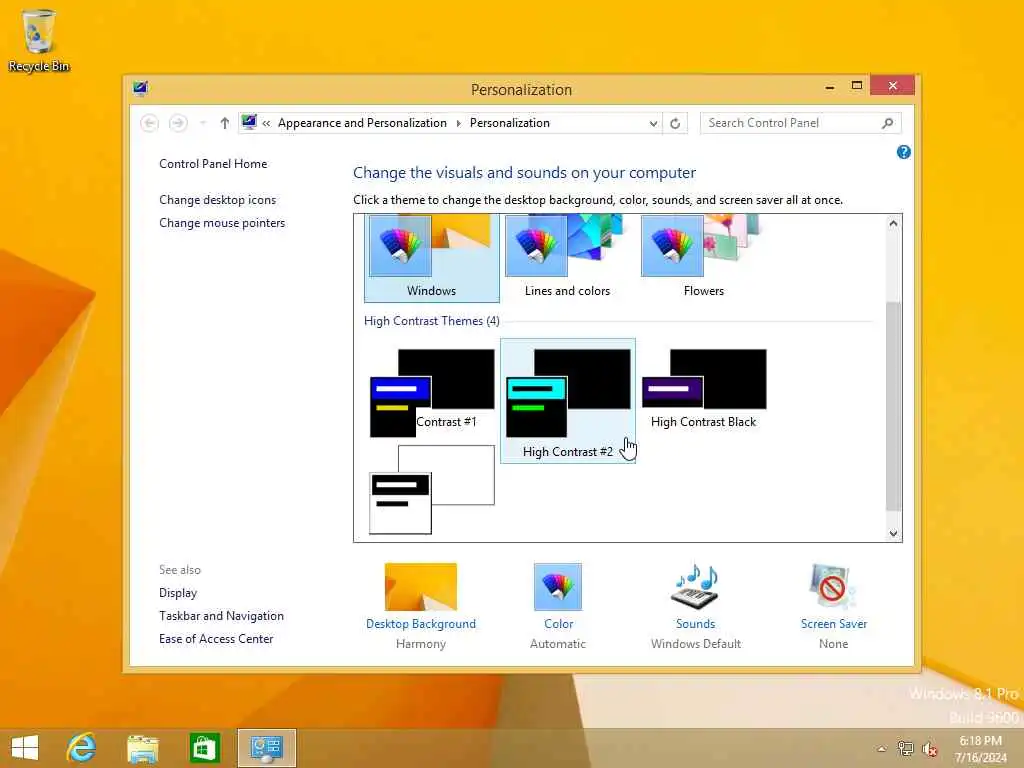Screen dimensions: 1024x768
Task: Click the muted volume tray icon
Action: (x=929, y=749)
